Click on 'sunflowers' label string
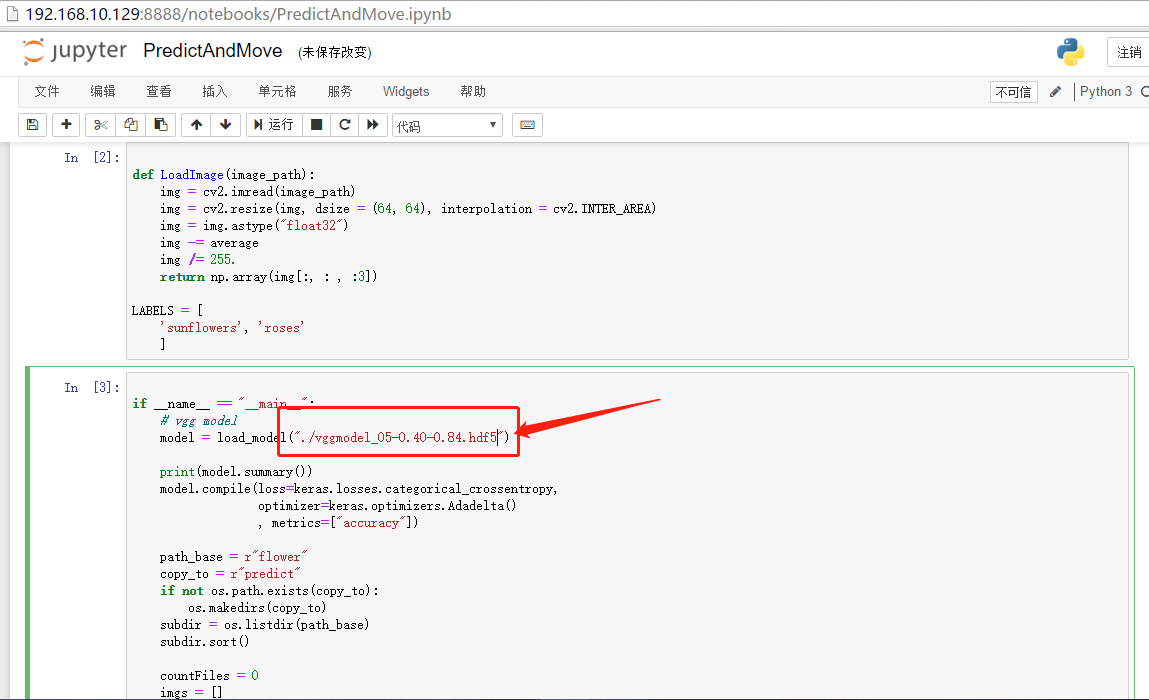 (199, 328)
